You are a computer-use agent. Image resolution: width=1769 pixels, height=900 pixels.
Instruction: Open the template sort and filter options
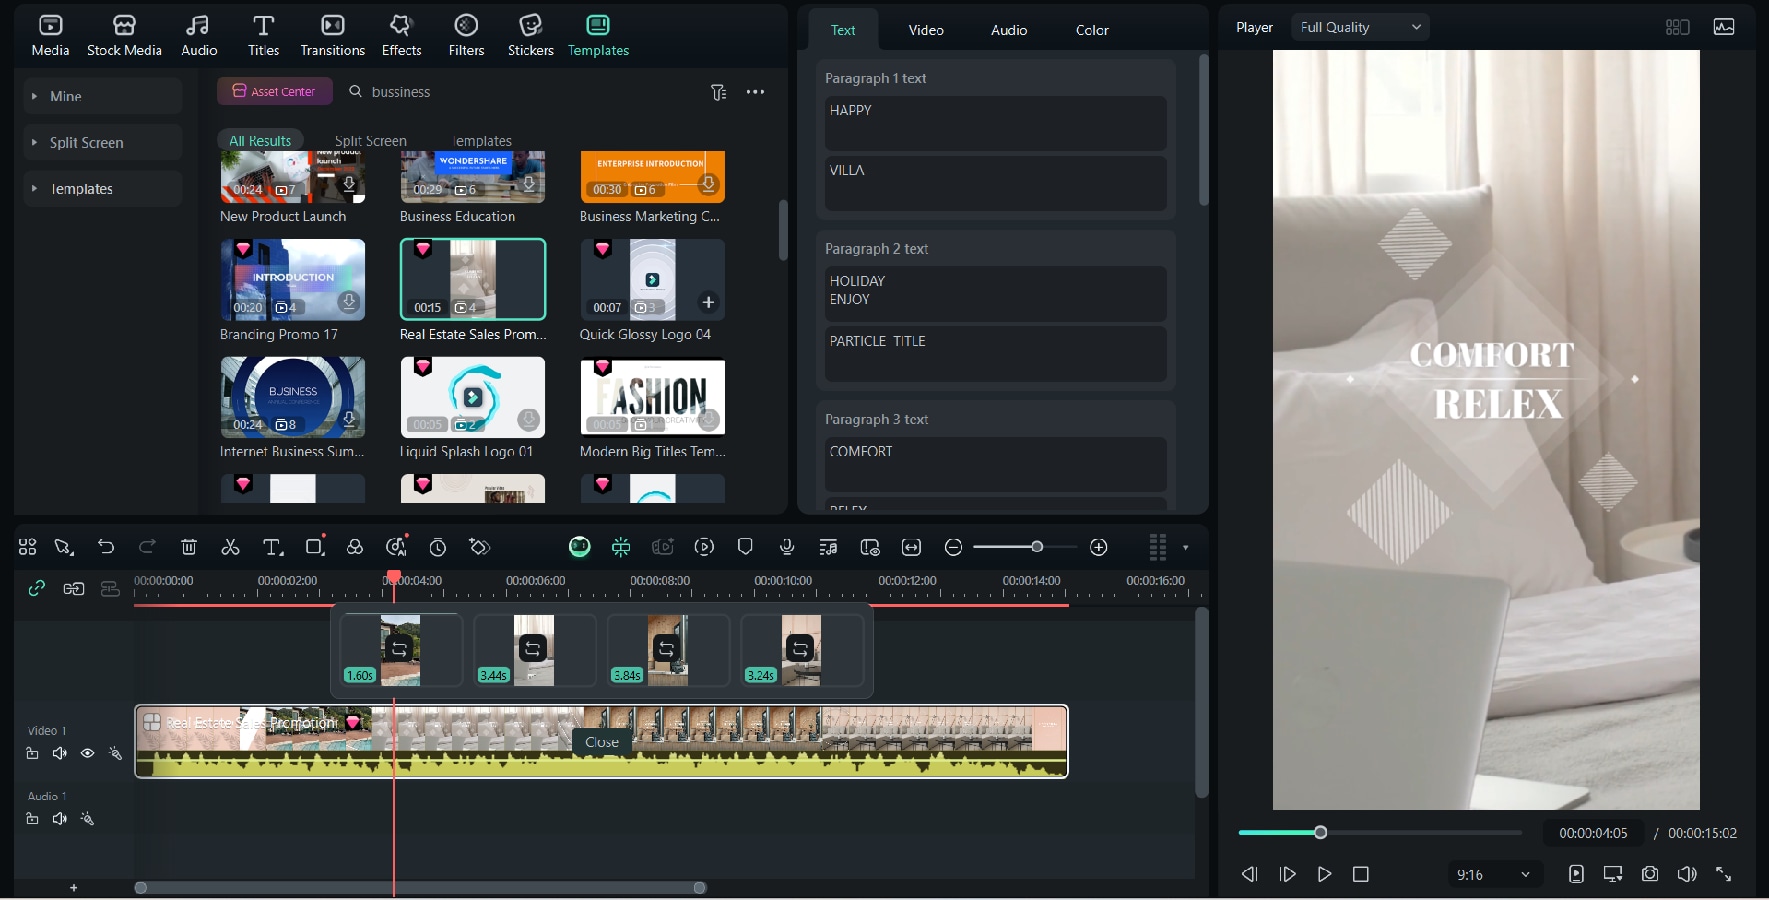[718, 92]
